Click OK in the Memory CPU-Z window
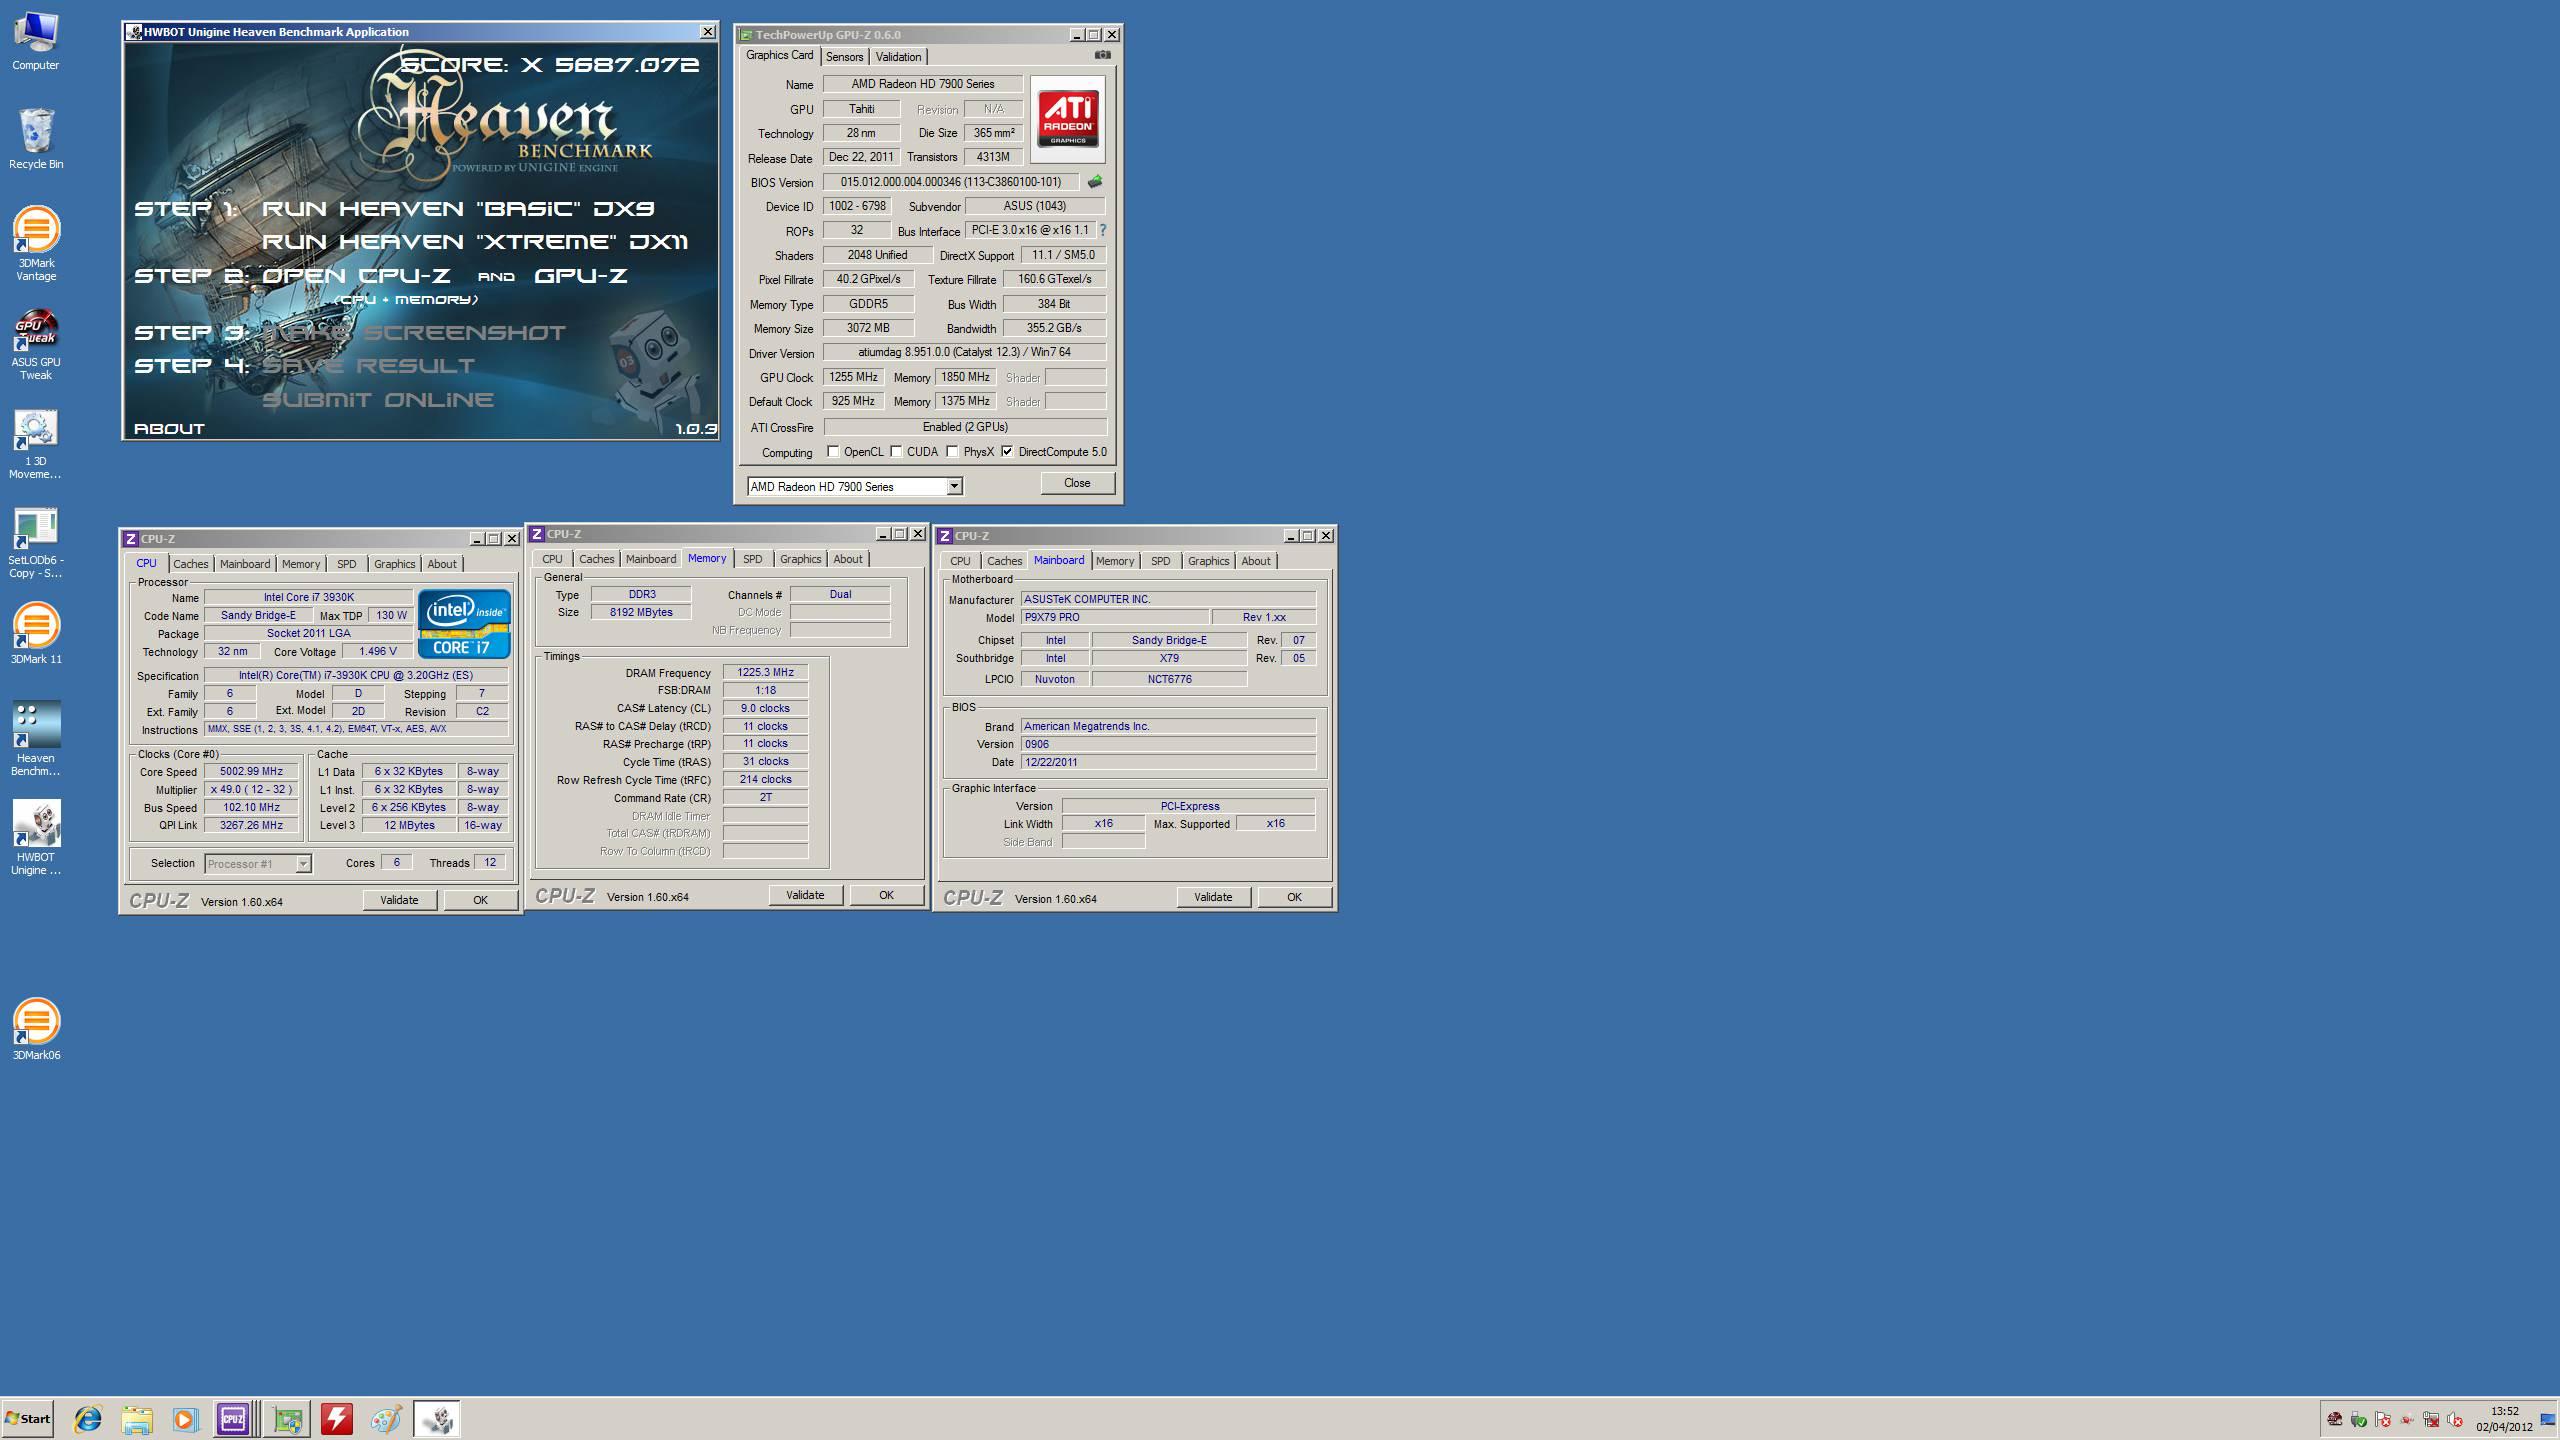 pyautogui.click(x=886, y=895)
